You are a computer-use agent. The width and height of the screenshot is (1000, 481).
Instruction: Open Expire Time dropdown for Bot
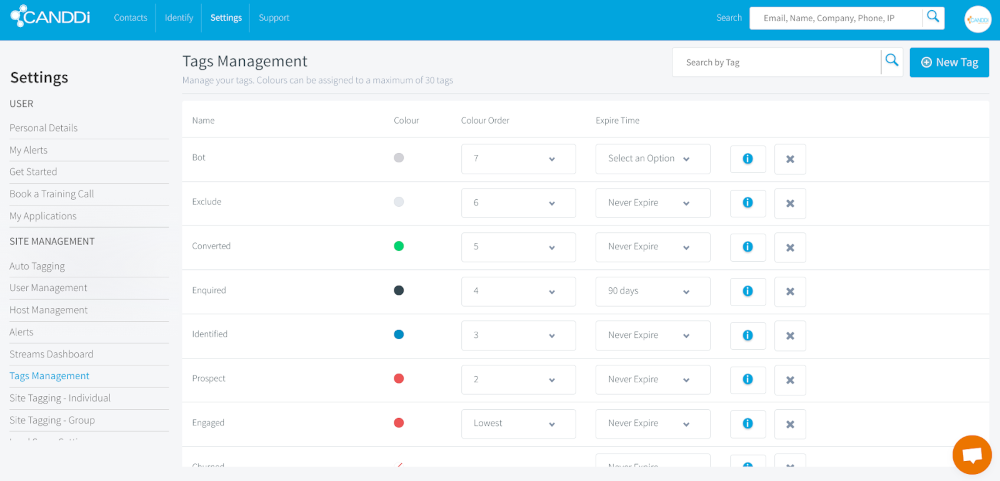(652, 159)
